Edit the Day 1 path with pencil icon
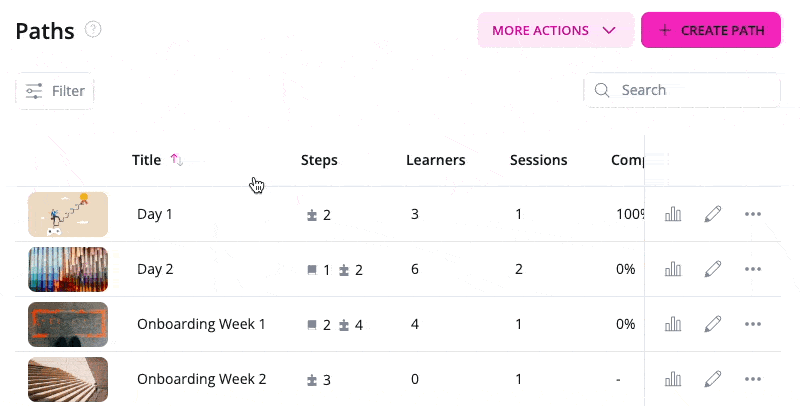 [713, 214]
